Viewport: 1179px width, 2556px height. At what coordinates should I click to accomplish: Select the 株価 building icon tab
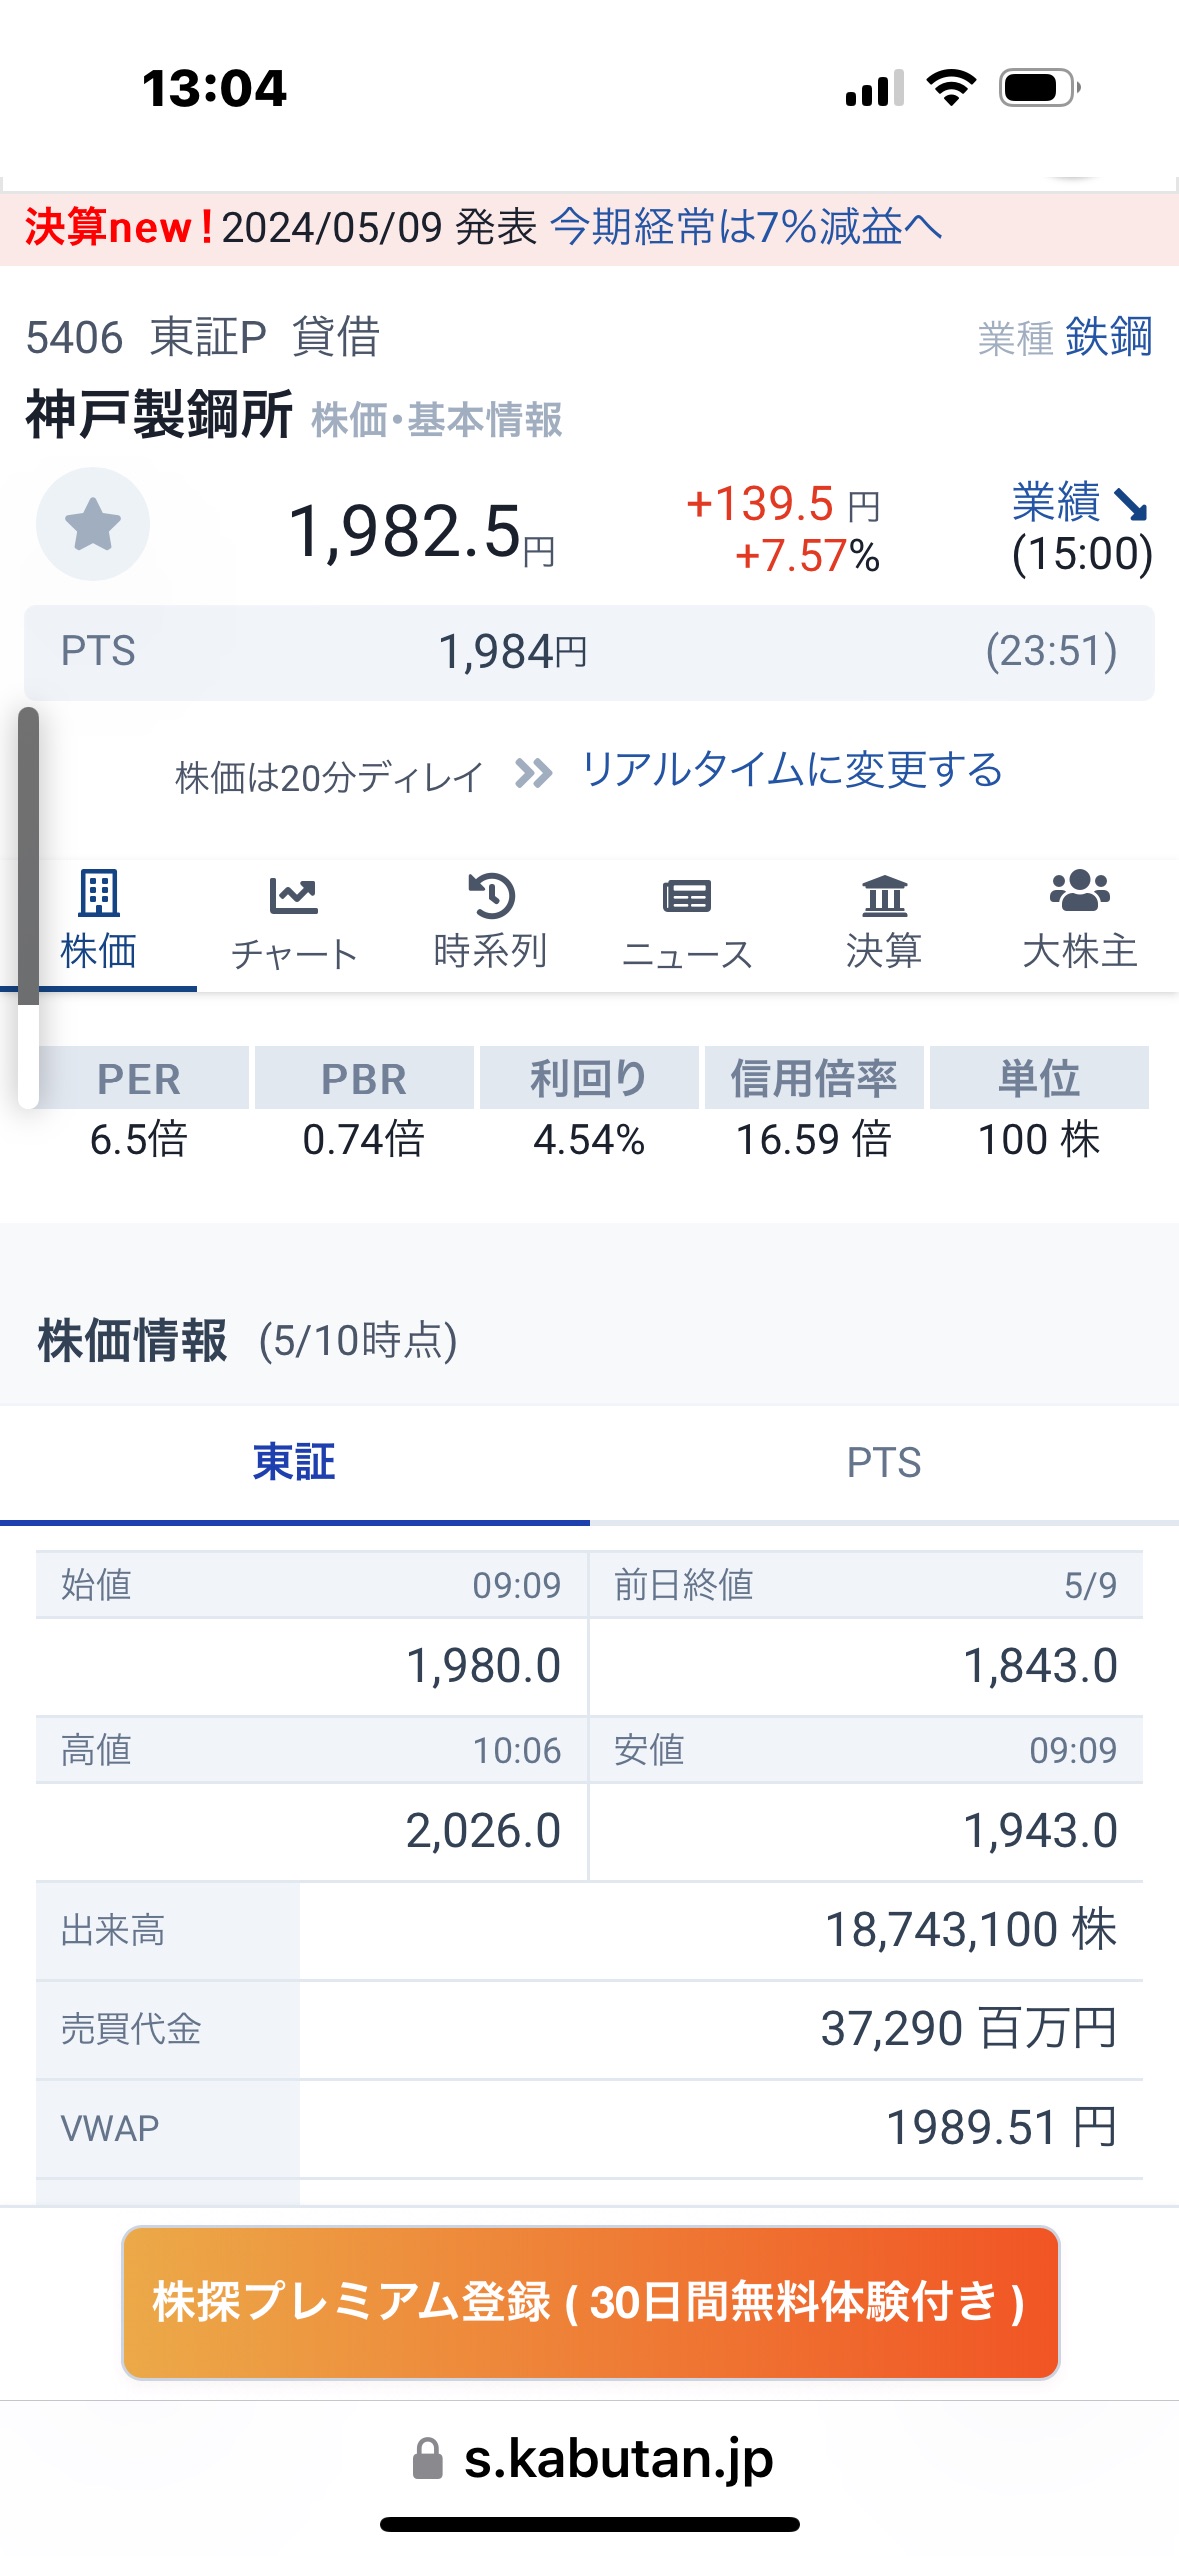[x=99, y=893]
